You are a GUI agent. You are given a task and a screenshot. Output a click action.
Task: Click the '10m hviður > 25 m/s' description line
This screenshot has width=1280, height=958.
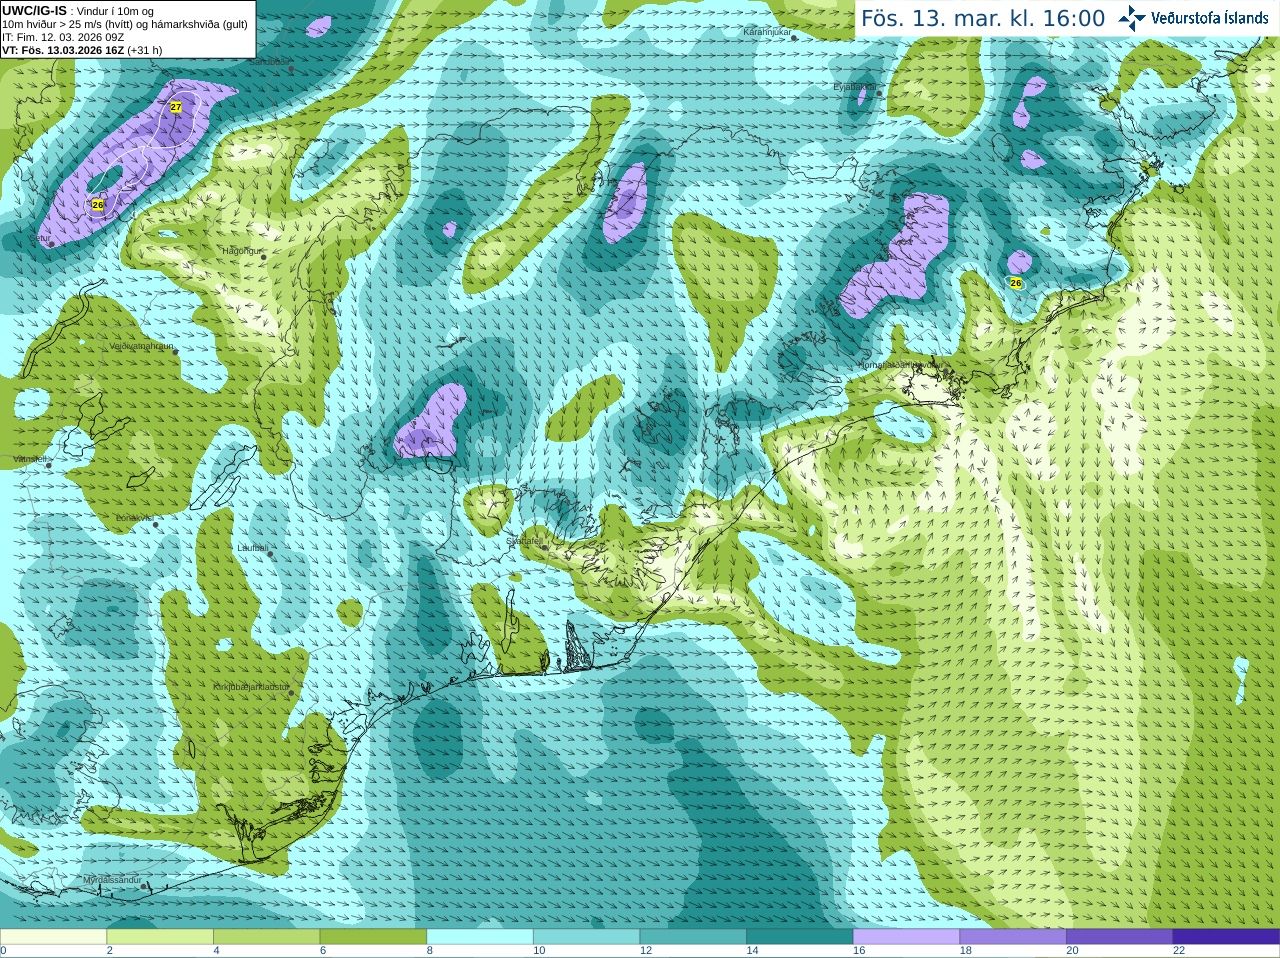124,24
